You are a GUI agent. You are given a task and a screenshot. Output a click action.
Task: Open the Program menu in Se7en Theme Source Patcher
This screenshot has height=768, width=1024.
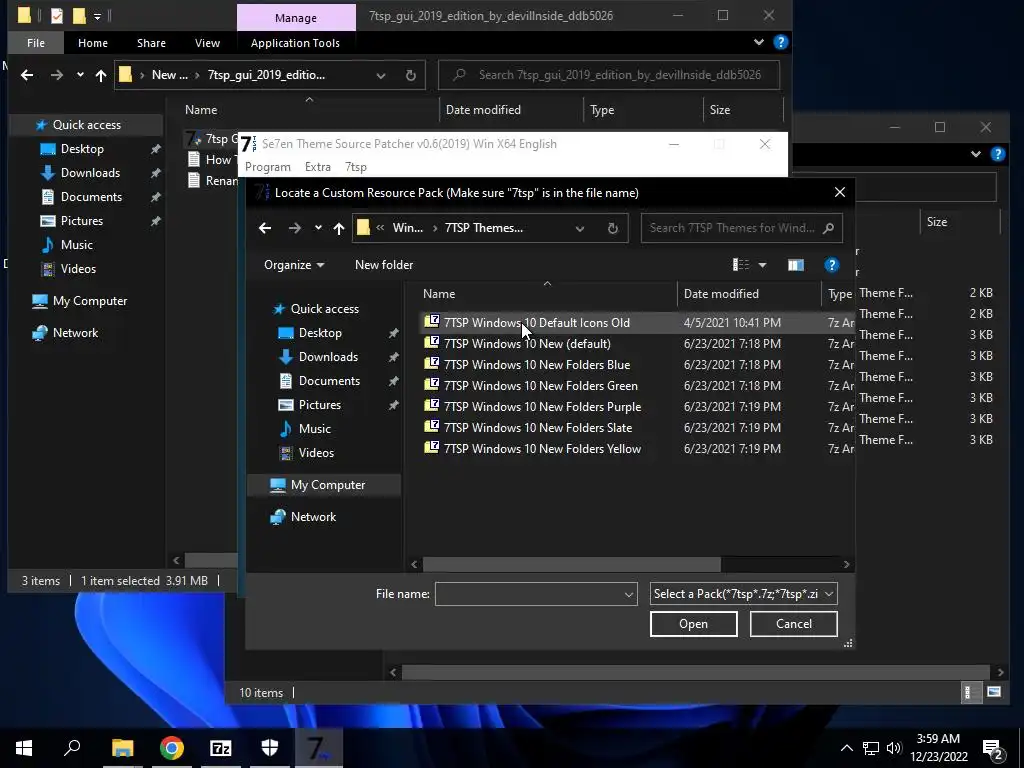268,167
